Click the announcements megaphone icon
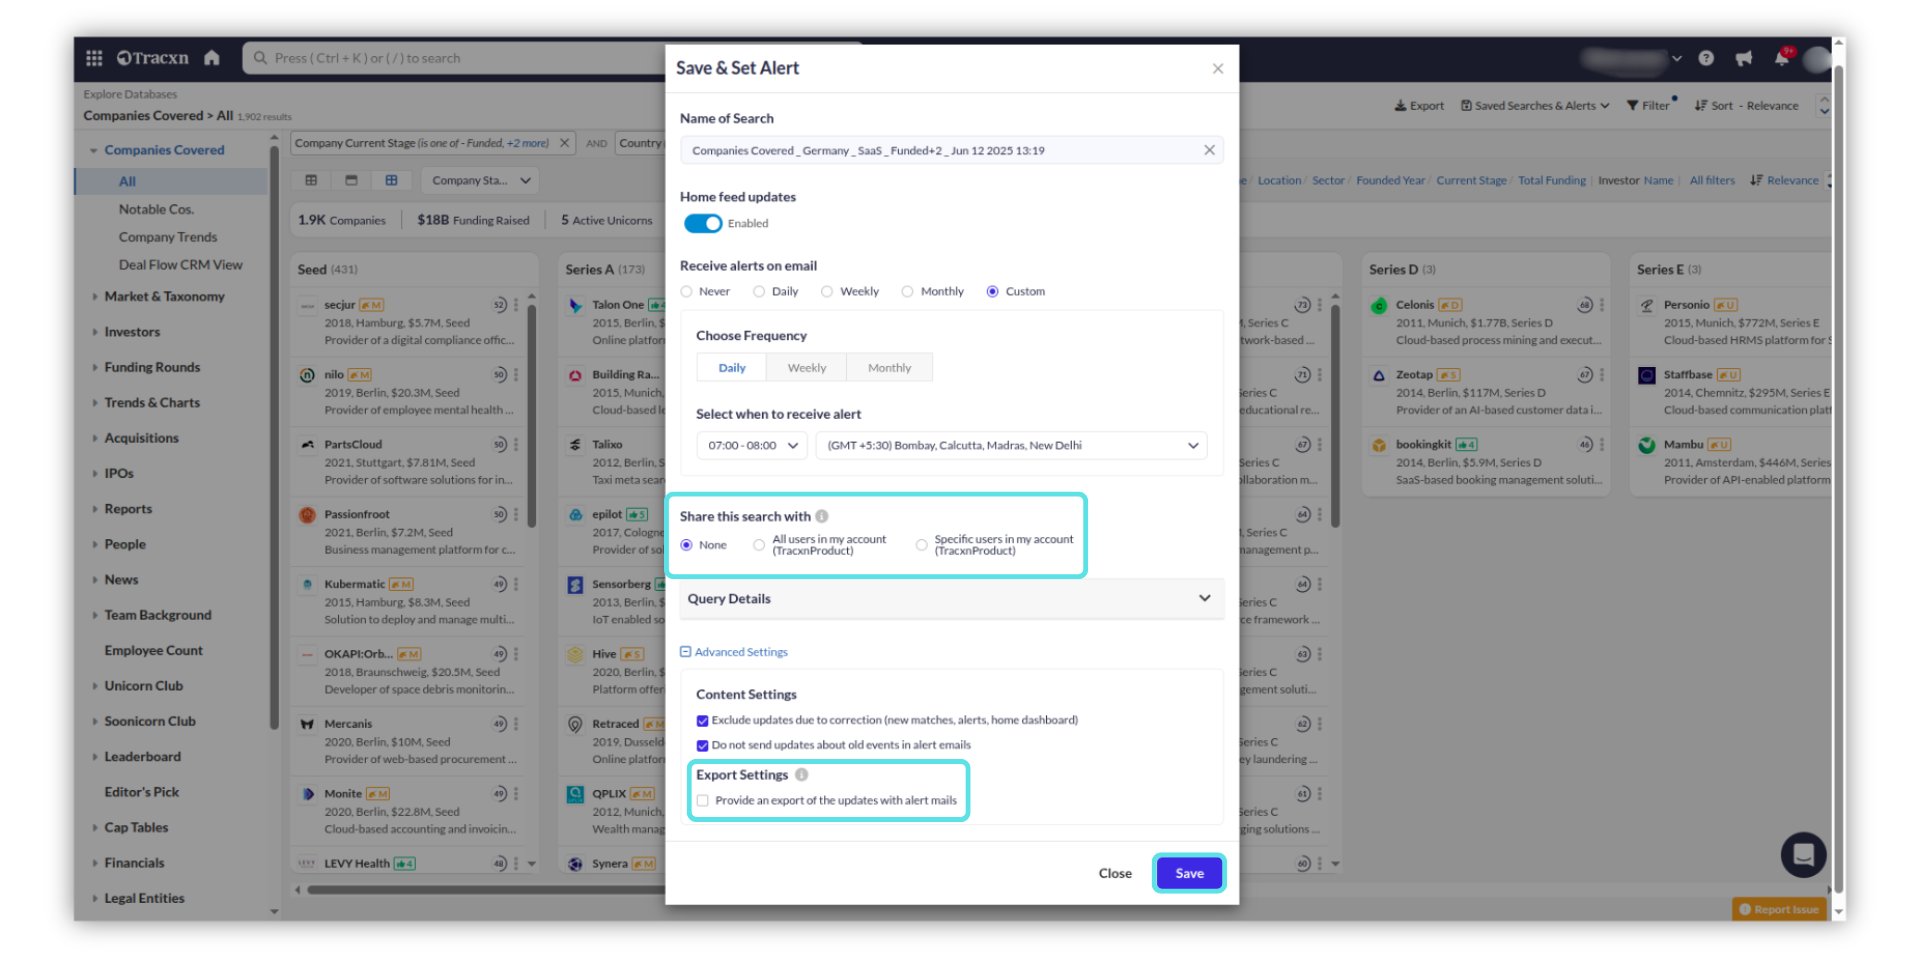The width and height of the screenshot is (1920, 960). tap(1744, 58)
